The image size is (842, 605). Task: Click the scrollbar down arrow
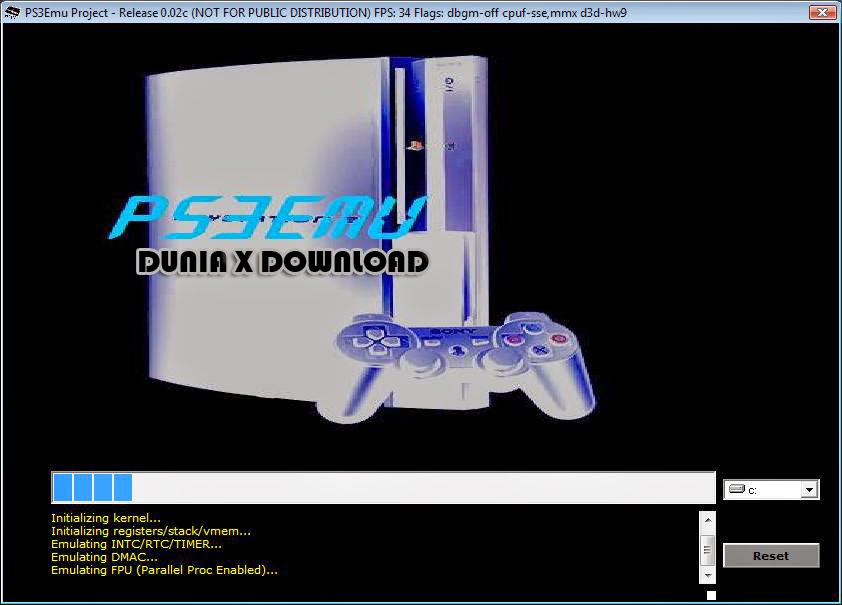tap(707, 576)
